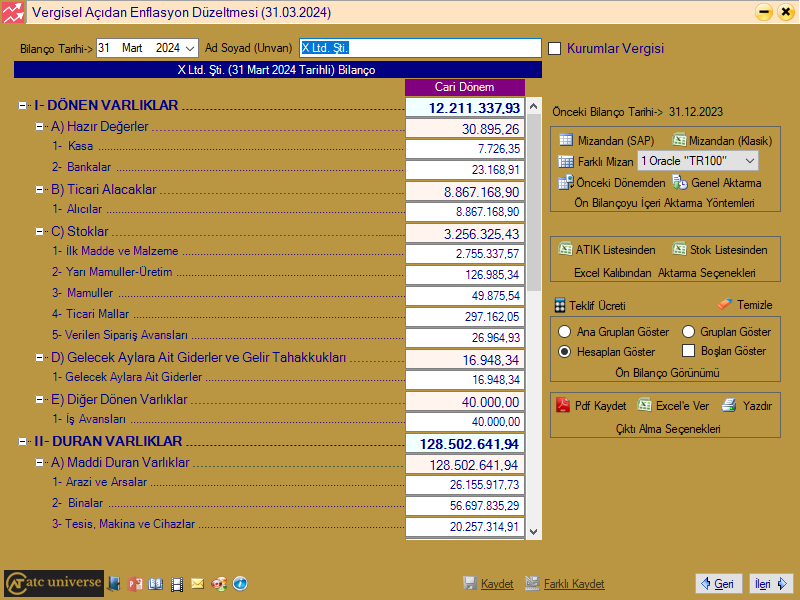Click the Genel Aktarma icon
This screenshot has width=800, height=600.
(680, 182)
